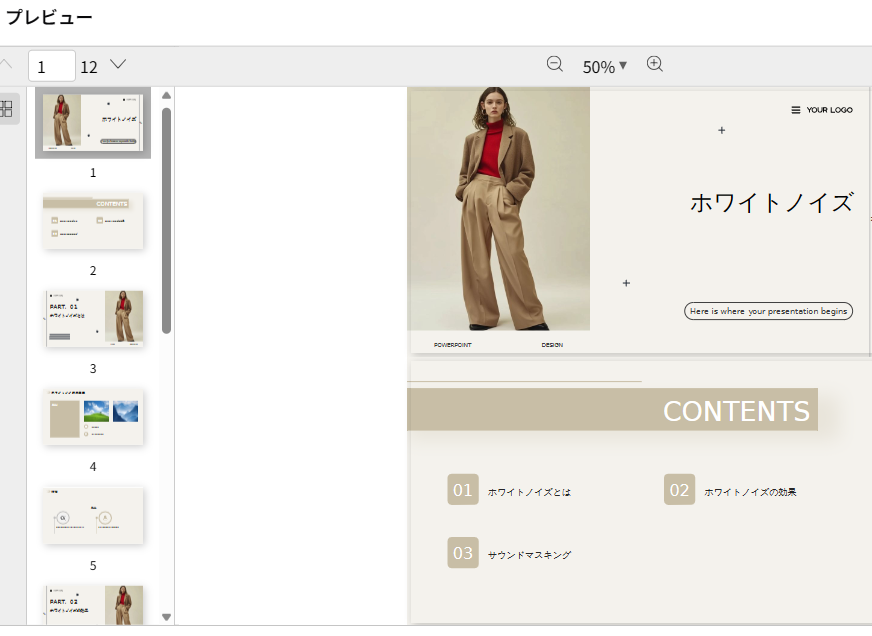Viewport: 872px width, 636px height.
Task: Click the thumbnail scrollbar down arrow
Action: click(x=166, y=617)
